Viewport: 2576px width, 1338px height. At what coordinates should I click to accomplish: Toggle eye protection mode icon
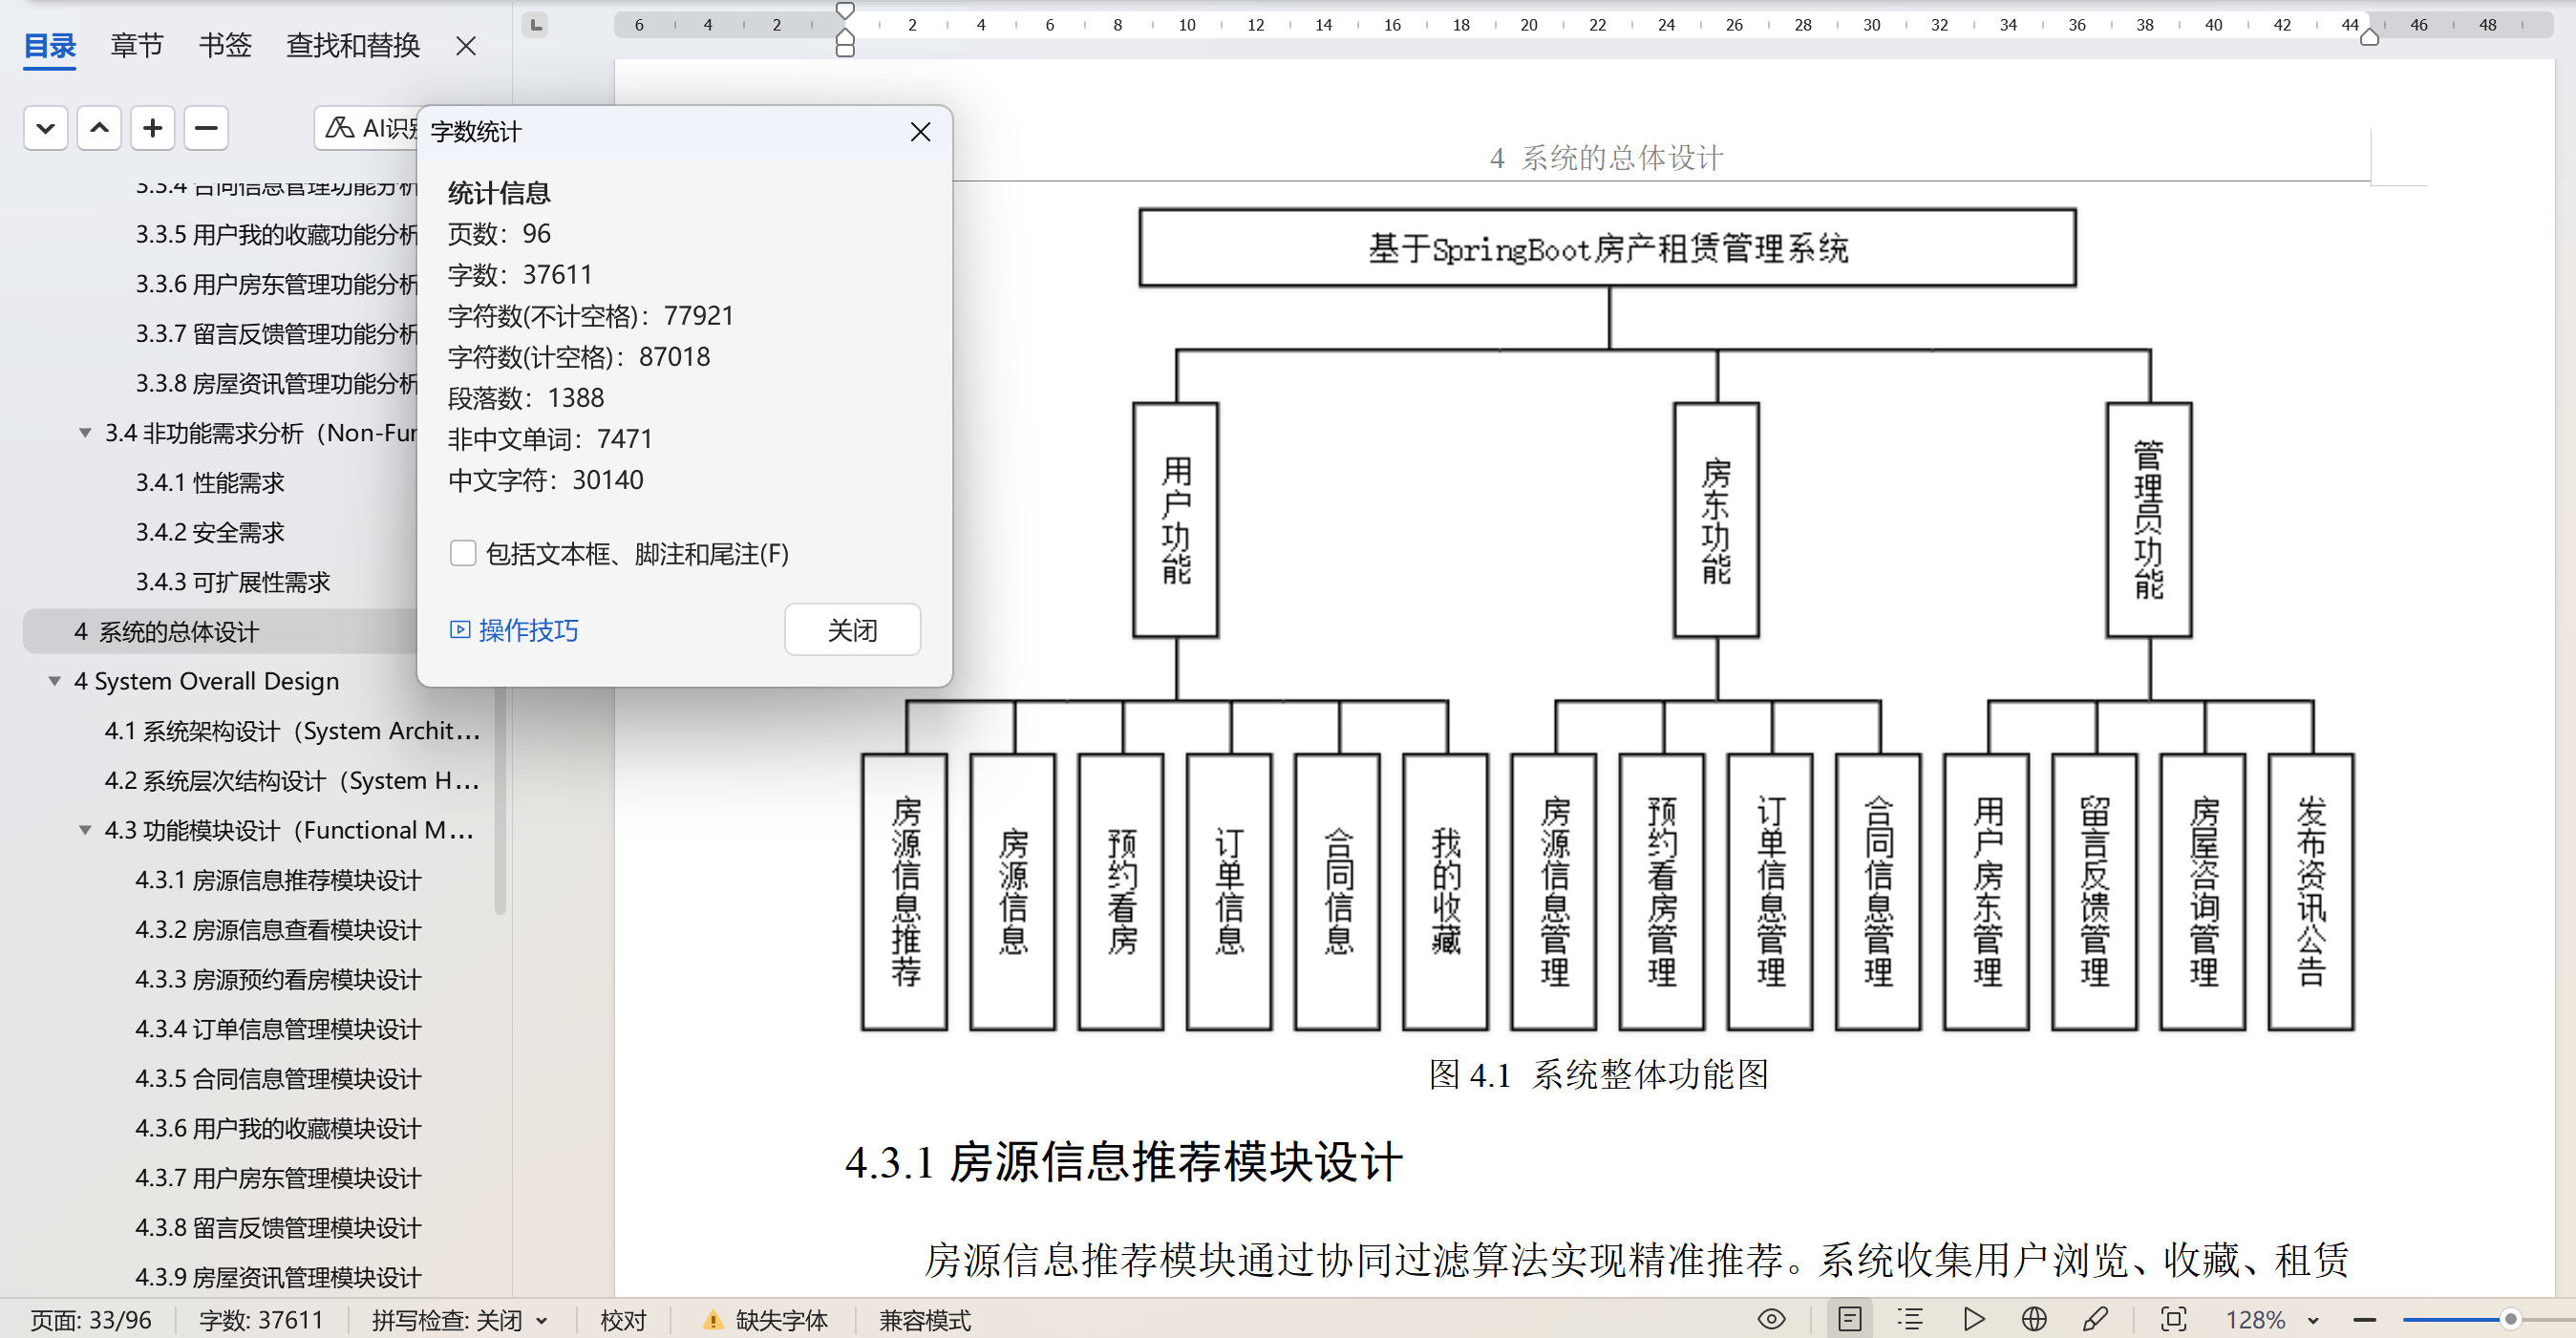coord(1771,1319)
